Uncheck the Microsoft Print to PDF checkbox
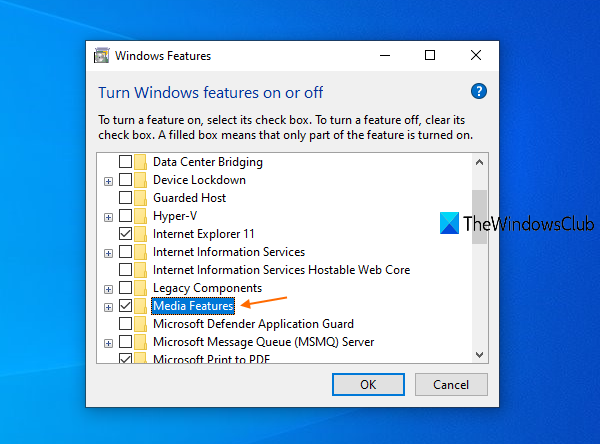Viewport: 600px width, 444px height. click(x=126, y=358)
